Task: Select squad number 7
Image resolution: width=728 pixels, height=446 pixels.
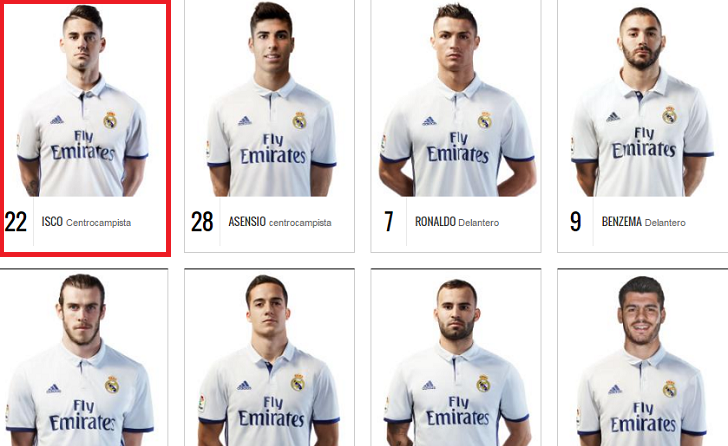Action: pyautogui.click(x=389, y=222)
